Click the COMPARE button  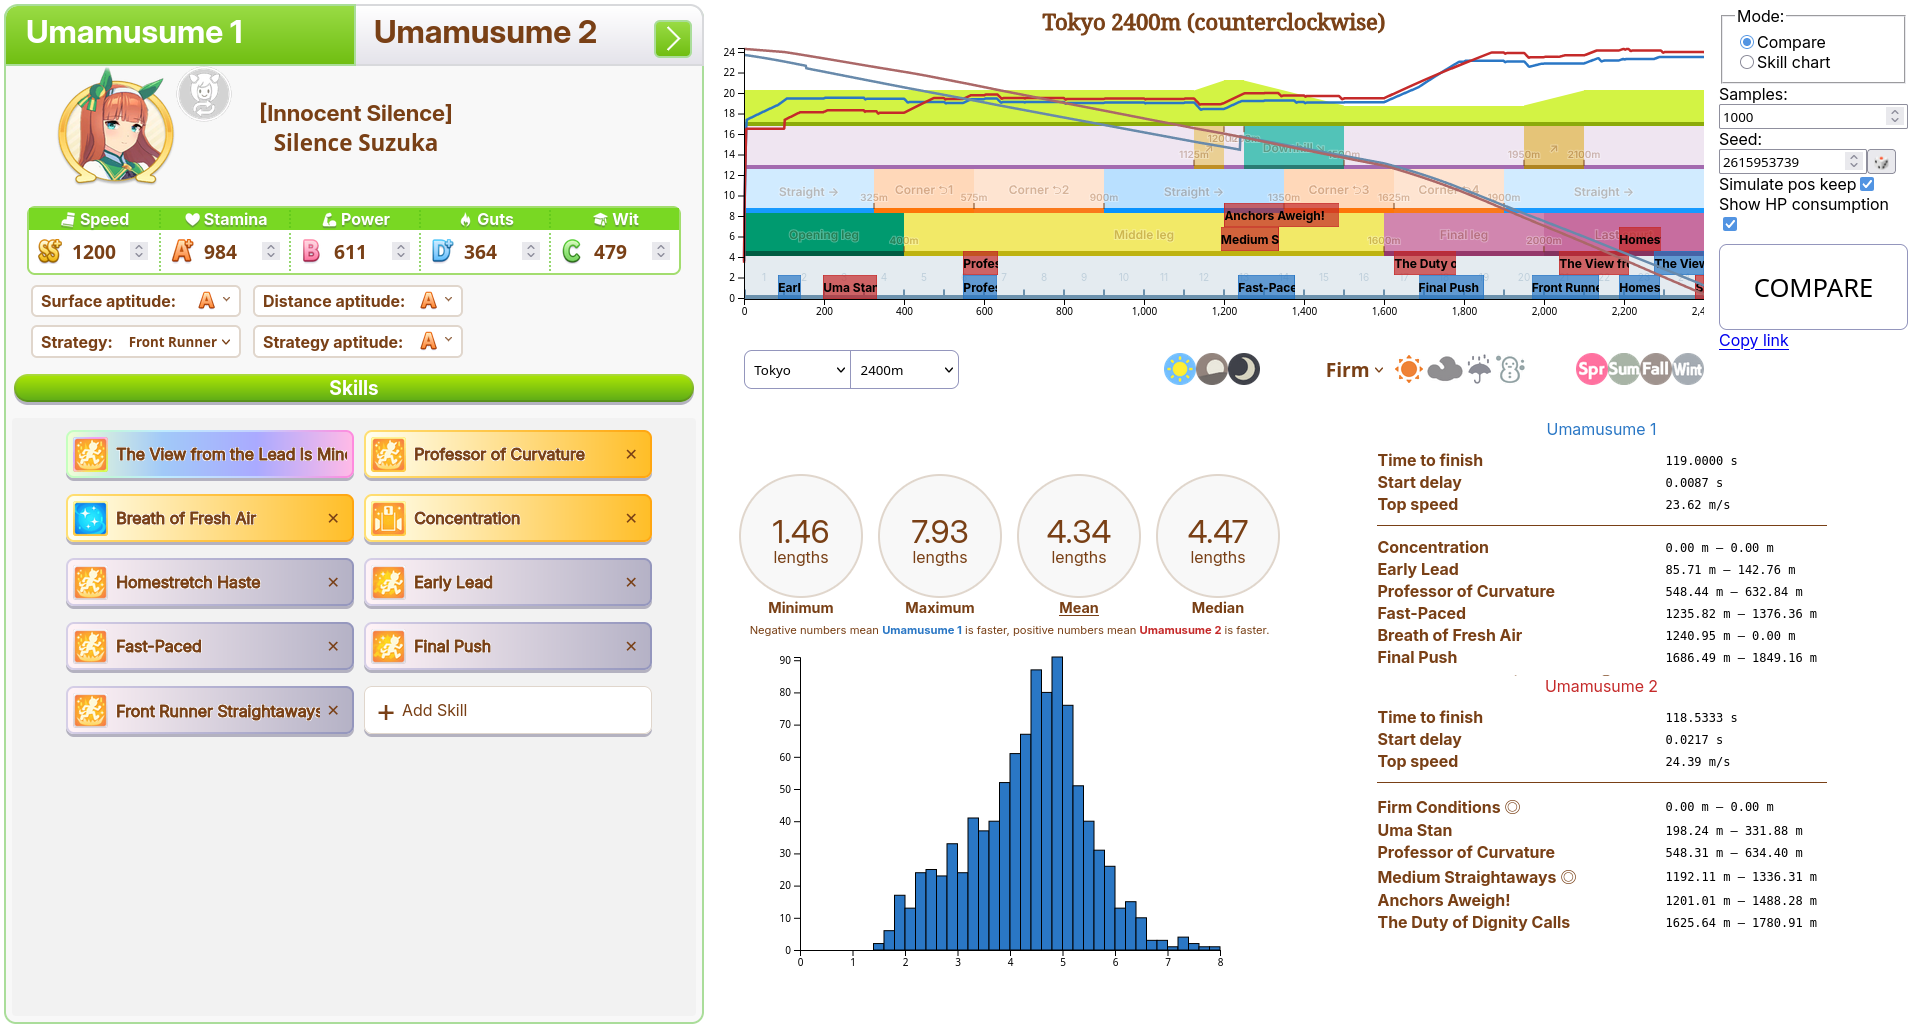point(1813,287)
